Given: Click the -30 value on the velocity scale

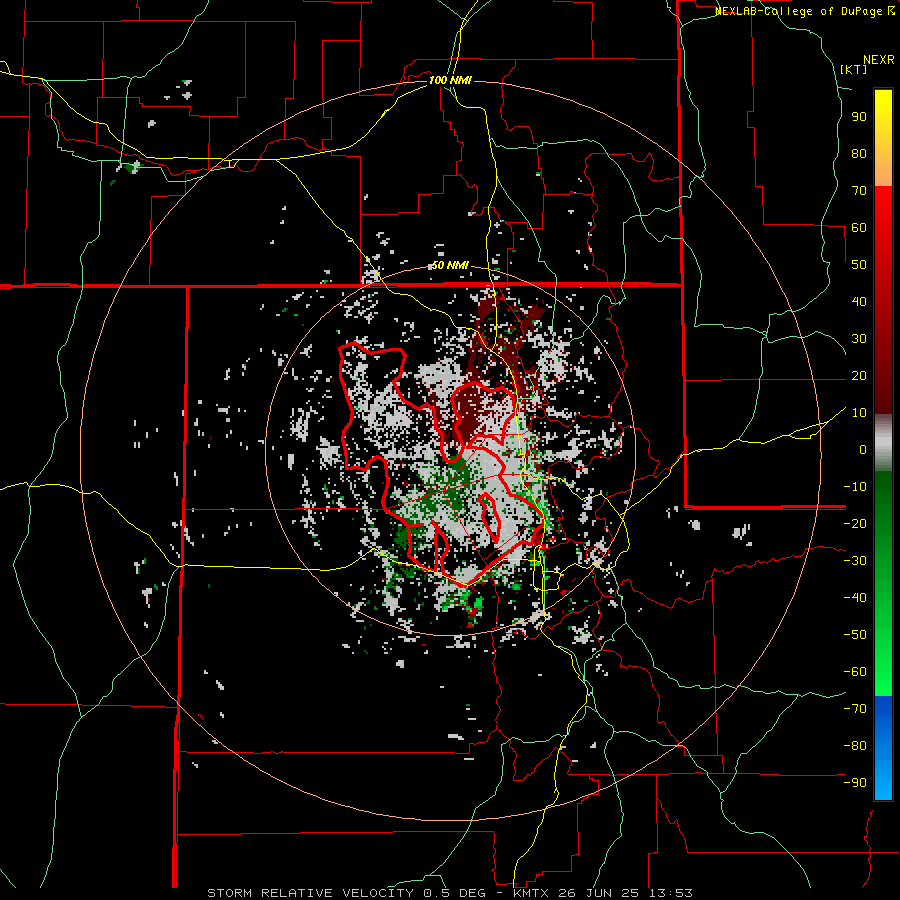Looking at the screenshot, I should pos(855,561).
